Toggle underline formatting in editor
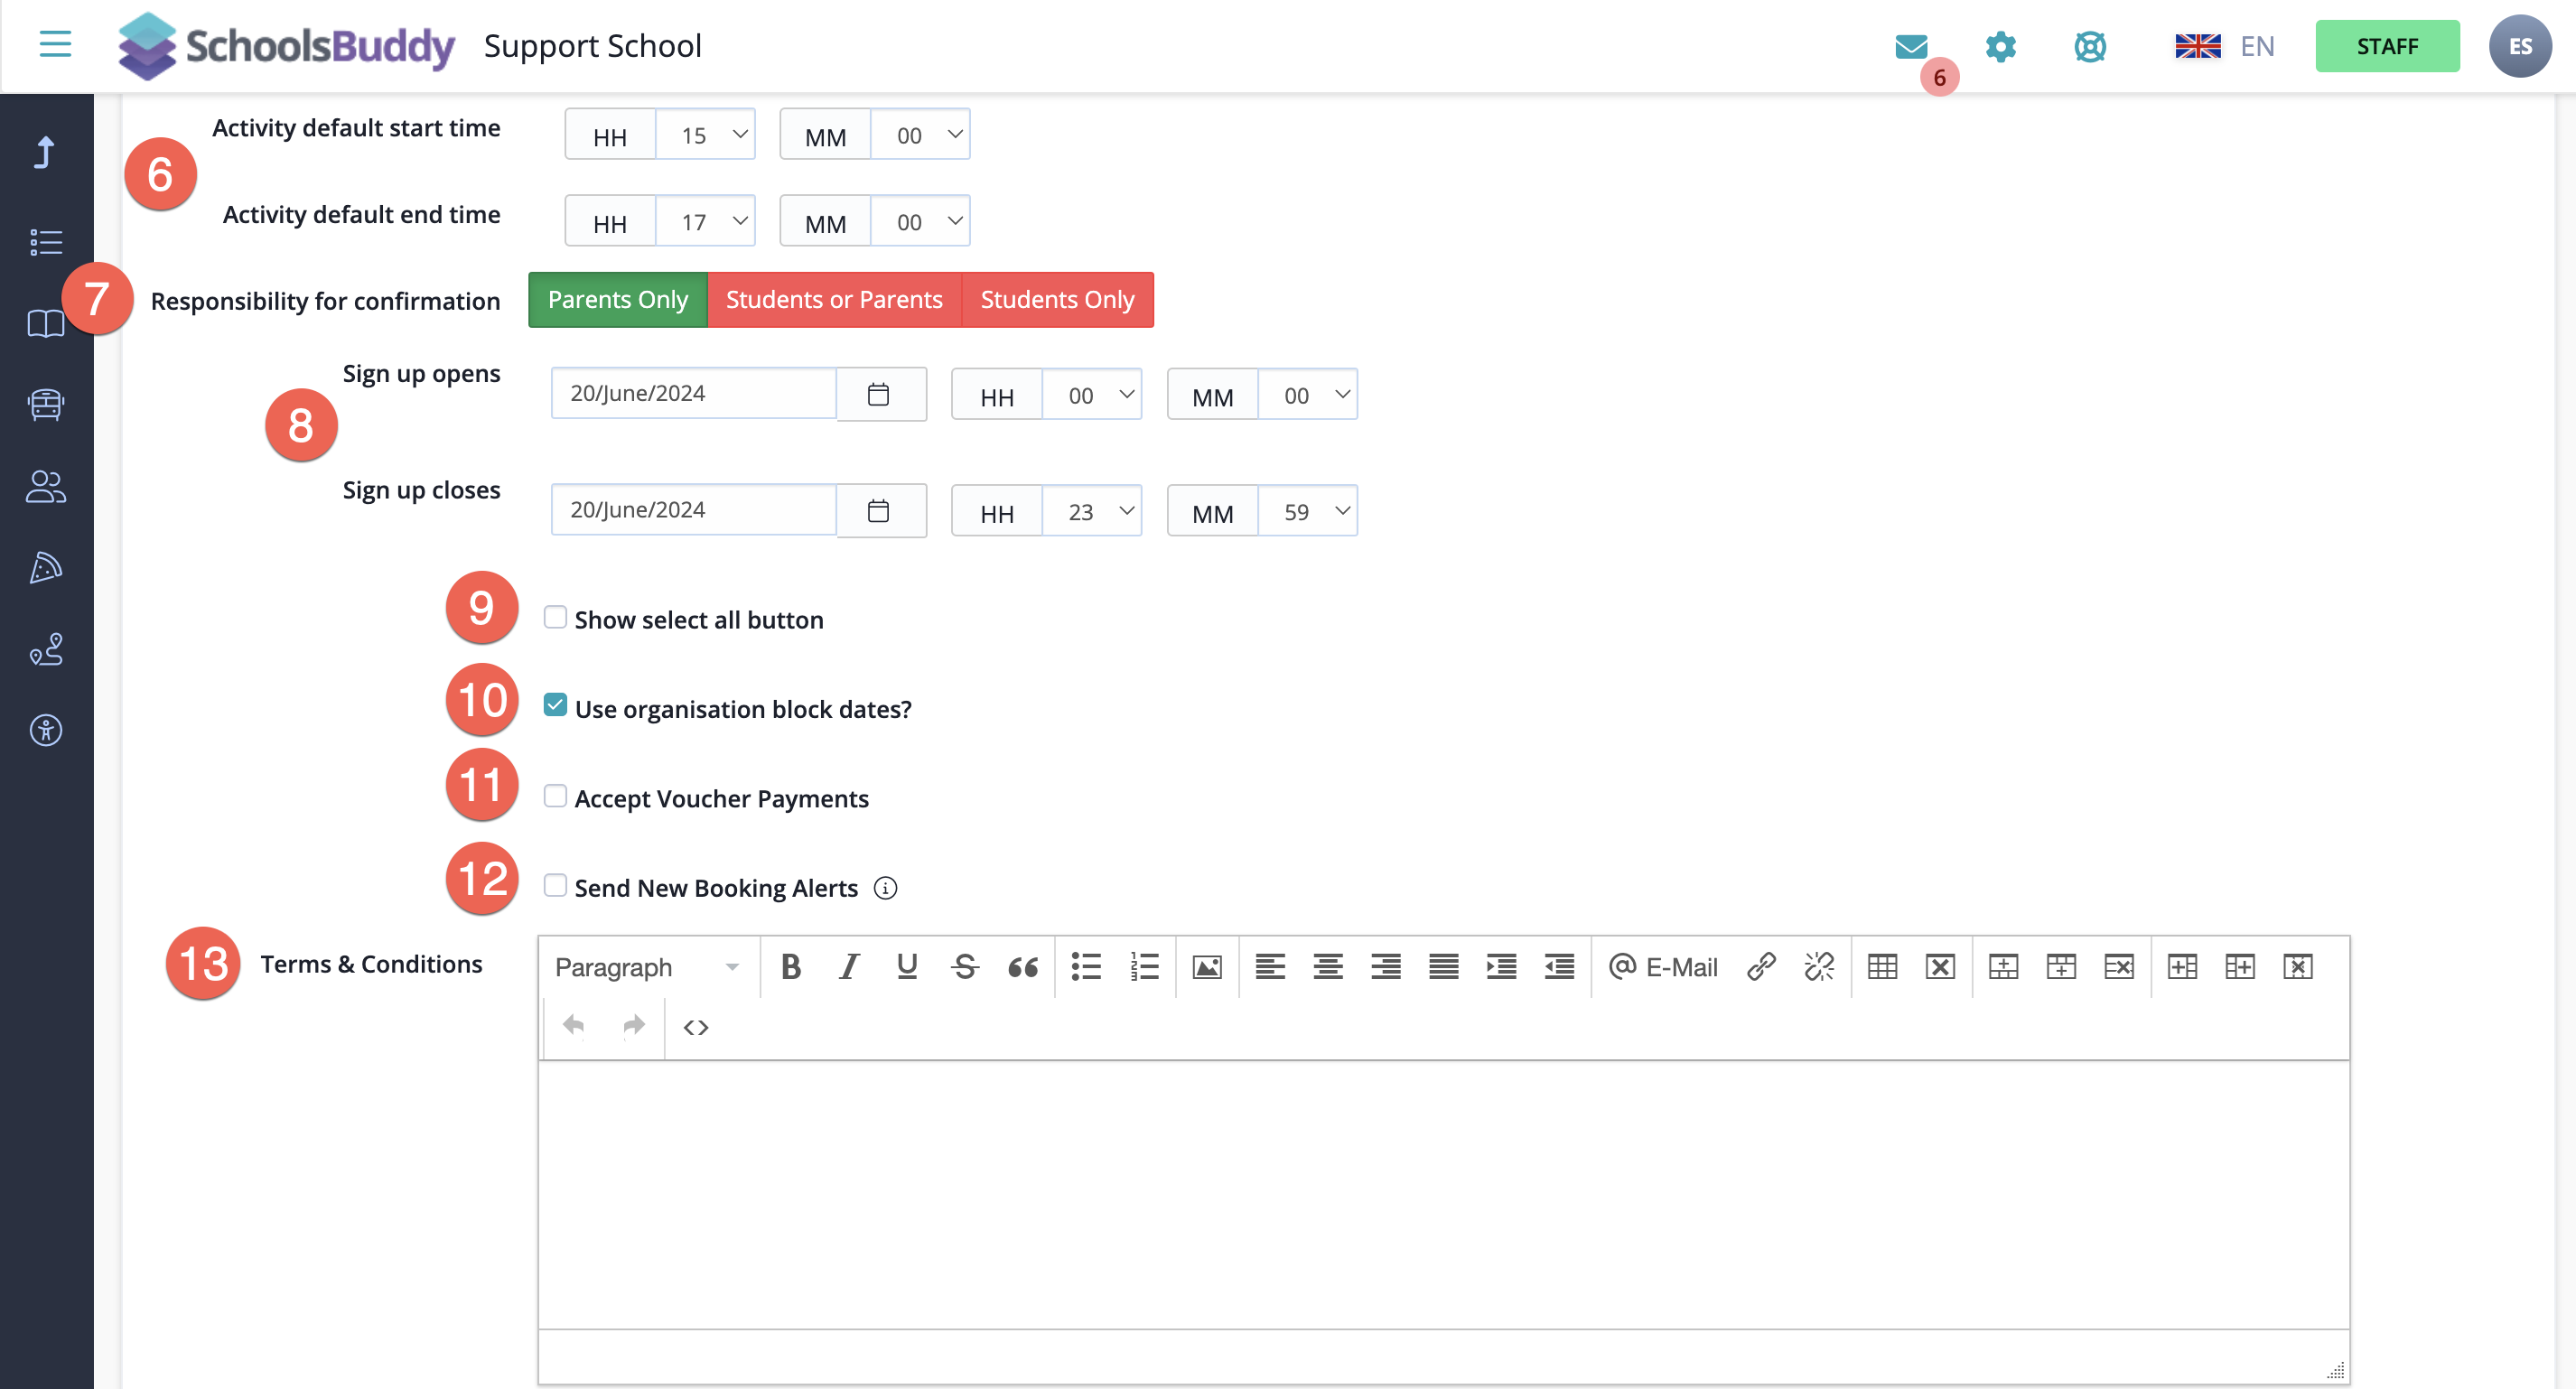Image resolution: width=2576 pixels, height=1389 pixels. click(907, 967)
